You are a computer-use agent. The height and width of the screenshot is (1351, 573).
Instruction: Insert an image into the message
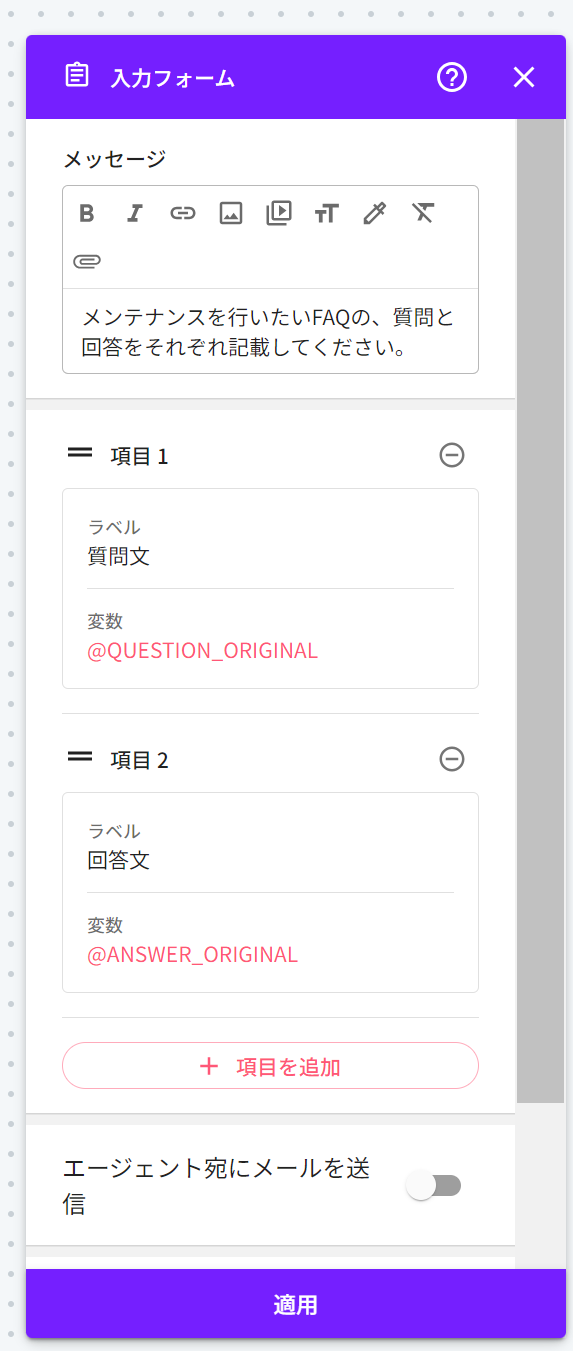(231, 213)
